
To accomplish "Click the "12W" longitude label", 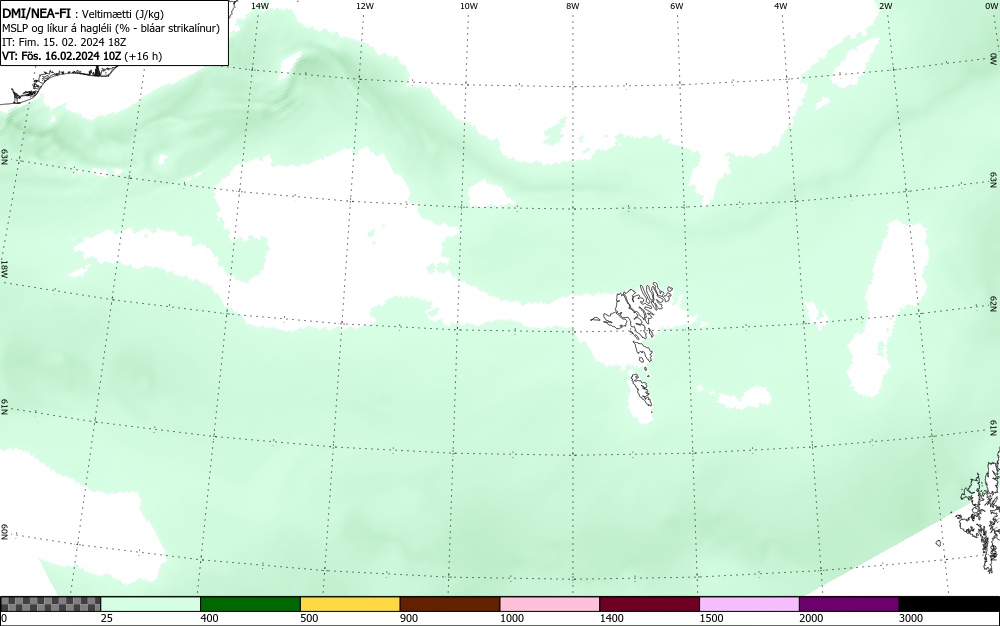I will coord(364,6).
